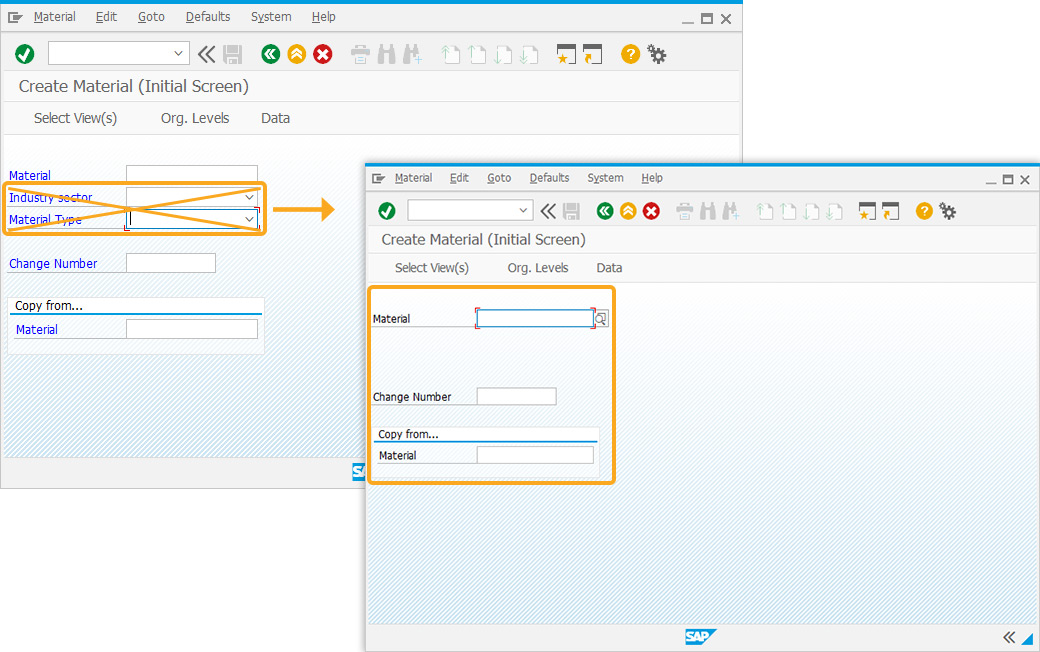Open Goto menu in the back window
The width and height of the screenshot is (1040, 652).
tap(151, 17)
